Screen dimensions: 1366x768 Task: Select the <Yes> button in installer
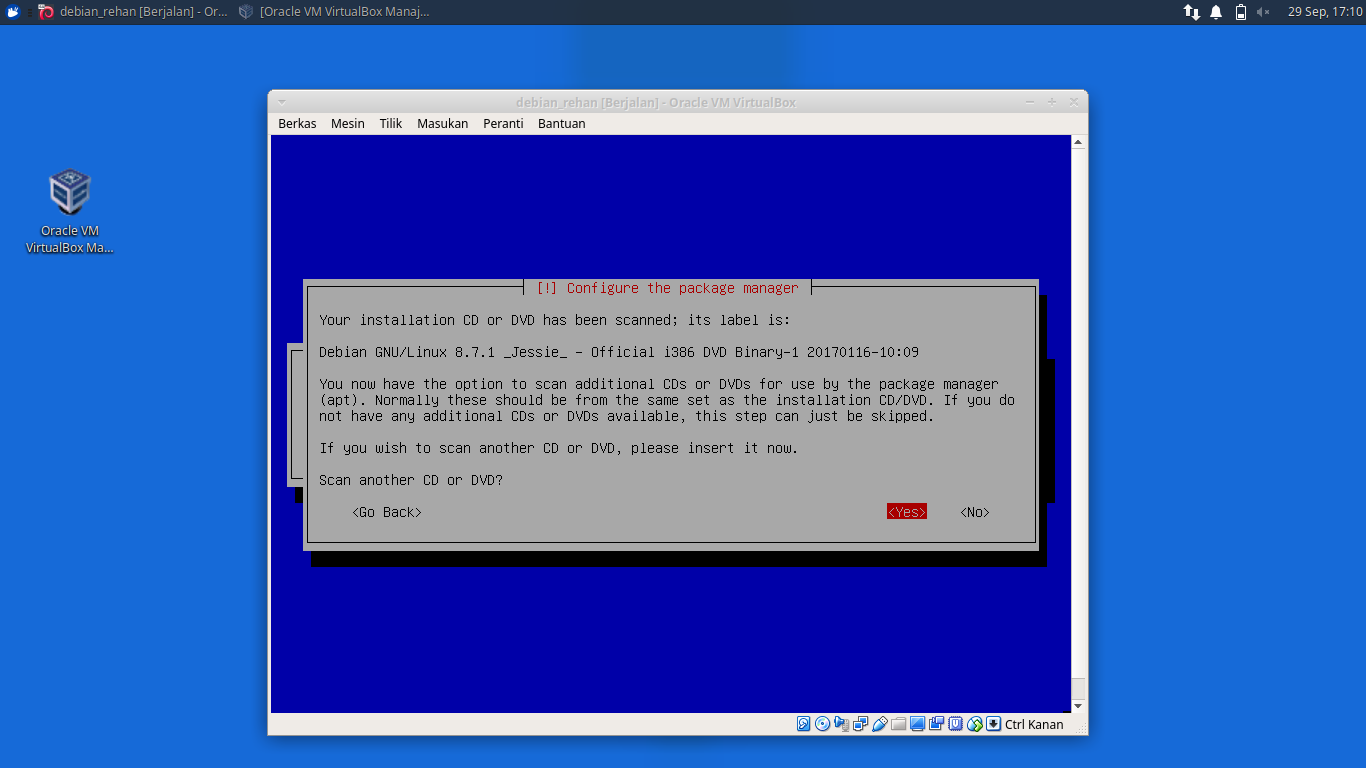907,512
